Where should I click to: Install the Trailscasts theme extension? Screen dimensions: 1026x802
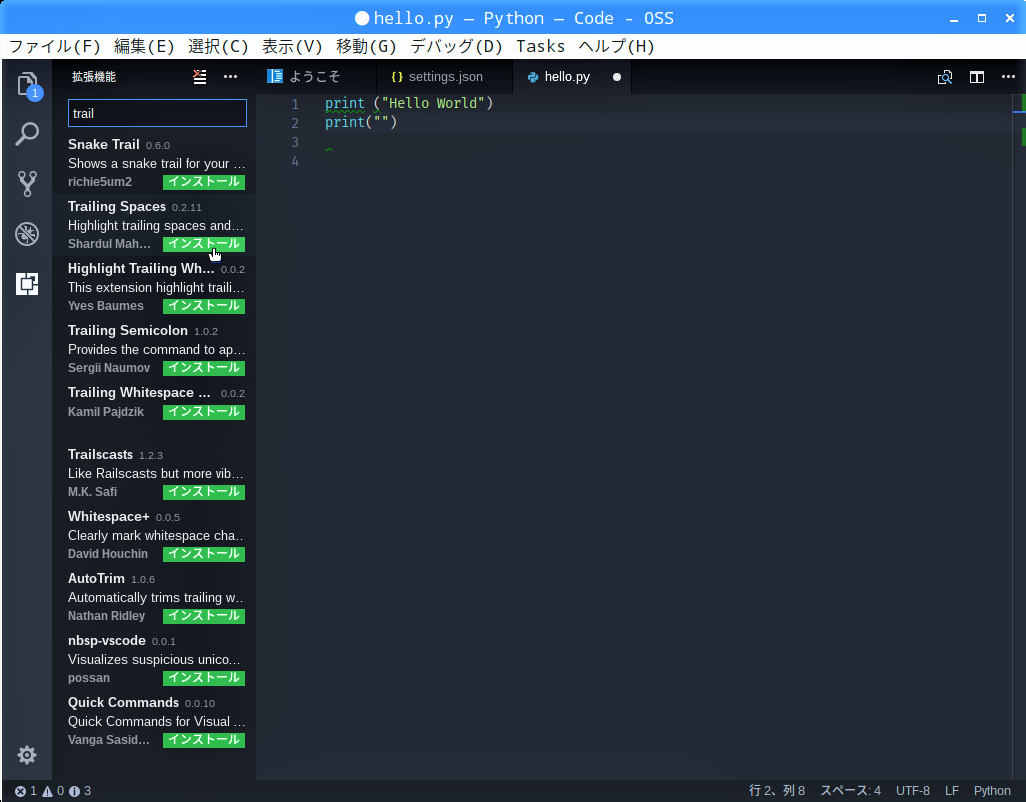(x=203, y=492)
